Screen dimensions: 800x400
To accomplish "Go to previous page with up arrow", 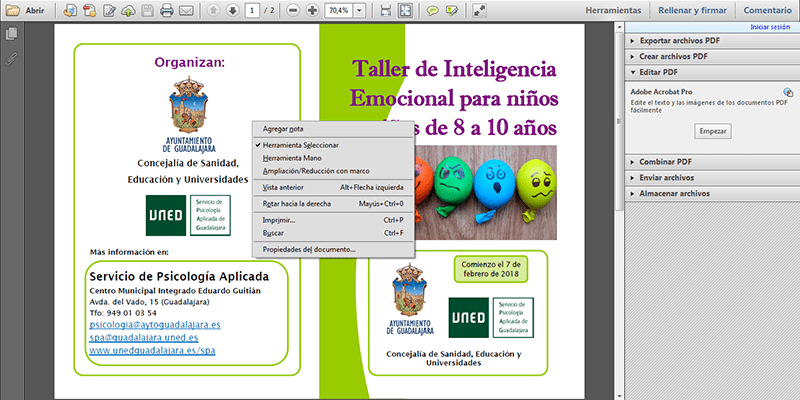I will pos(213,10).
